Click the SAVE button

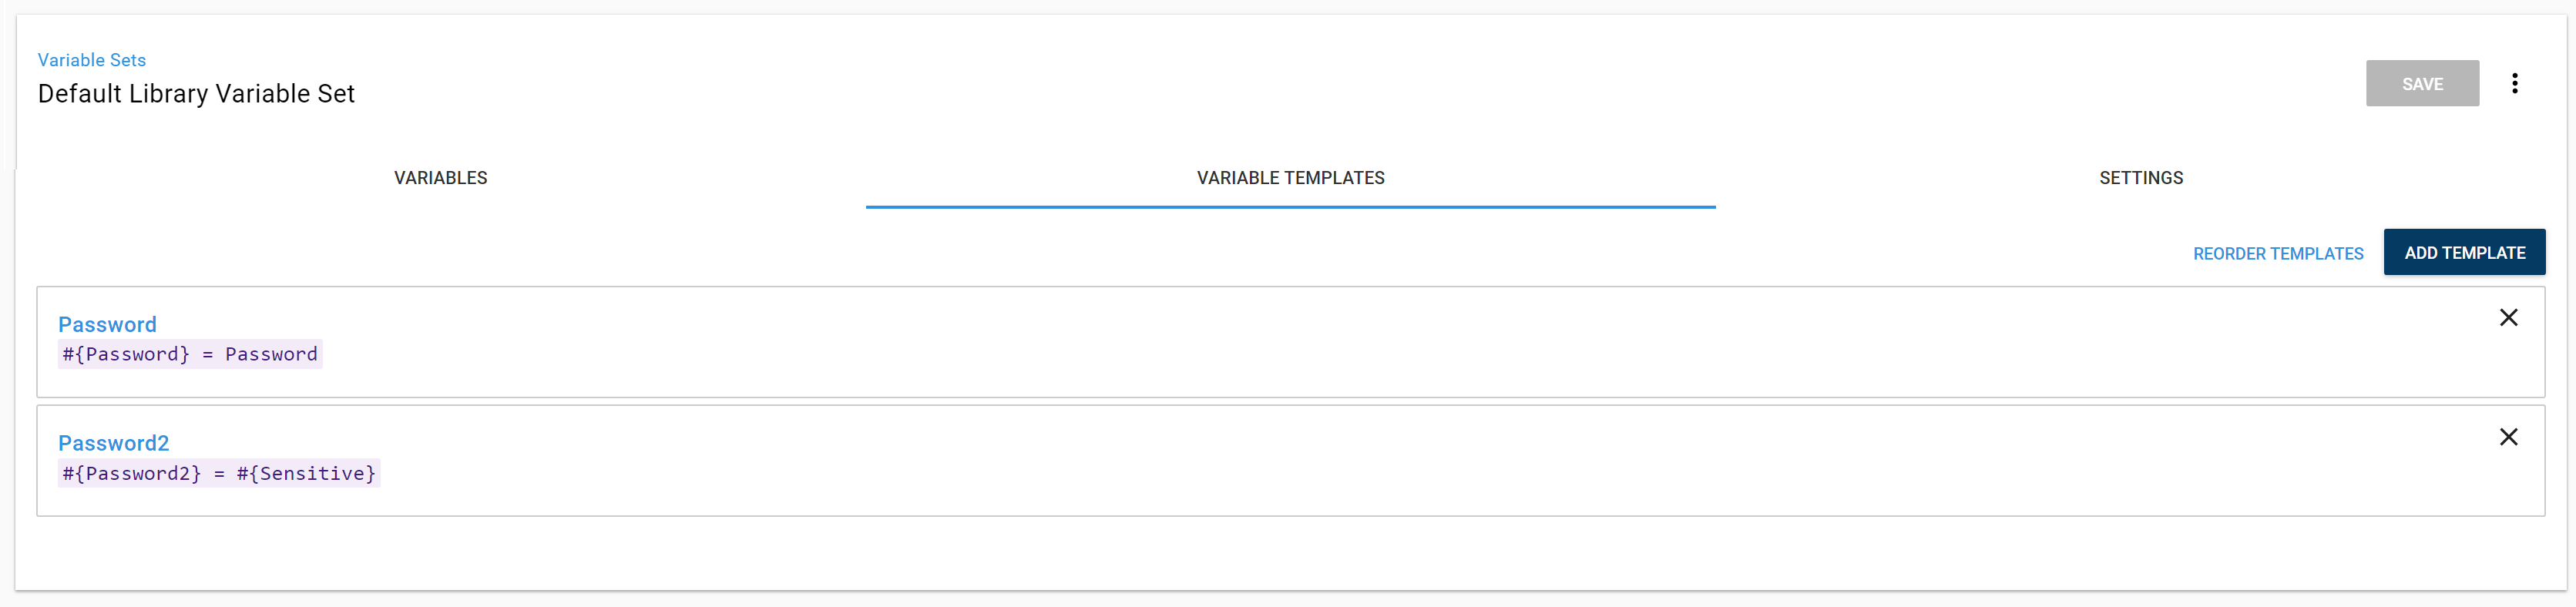click(2422, 83)
